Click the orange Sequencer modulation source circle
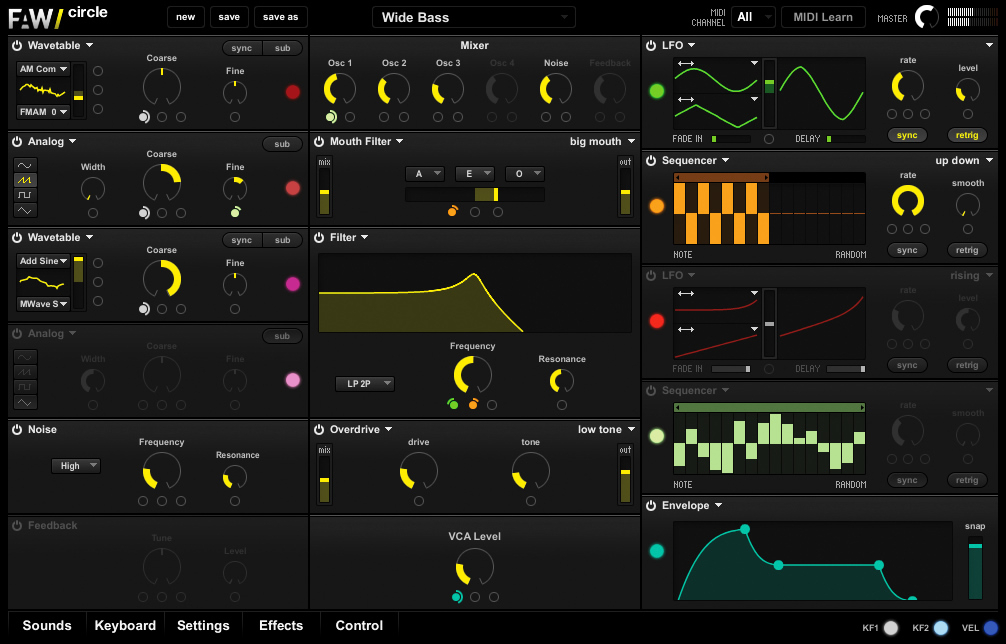Image resolution: width=1006 pixels, height=644 pixels. [657, 206]
